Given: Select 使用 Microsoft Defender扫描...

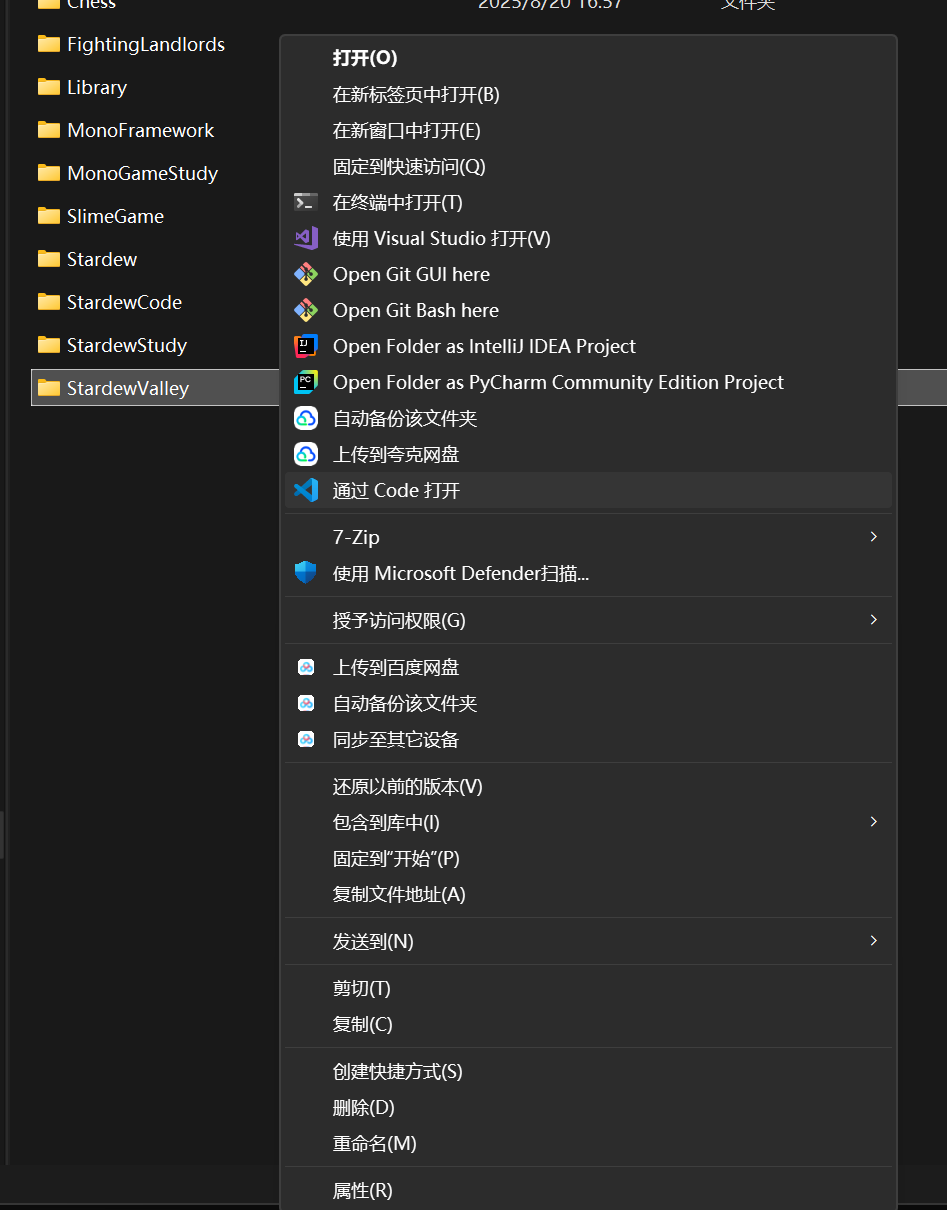Looking at the screenshot, I should point(588,573).
